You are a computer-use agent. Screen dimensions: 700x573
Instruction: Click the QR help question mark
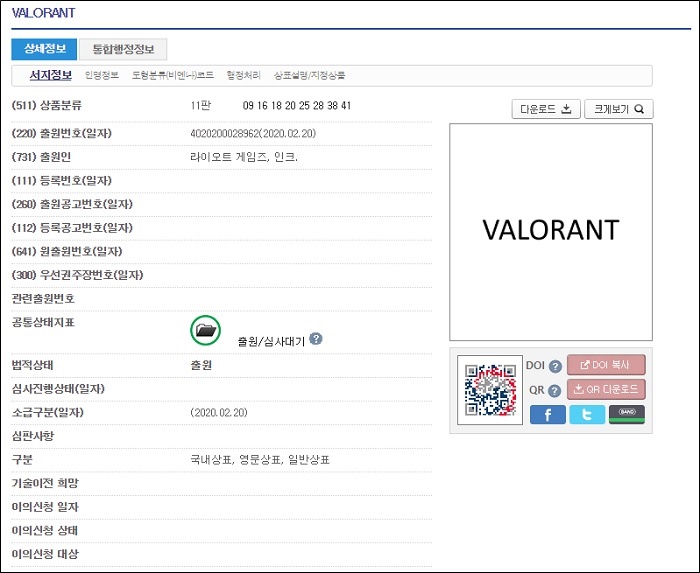click(555, 390)
